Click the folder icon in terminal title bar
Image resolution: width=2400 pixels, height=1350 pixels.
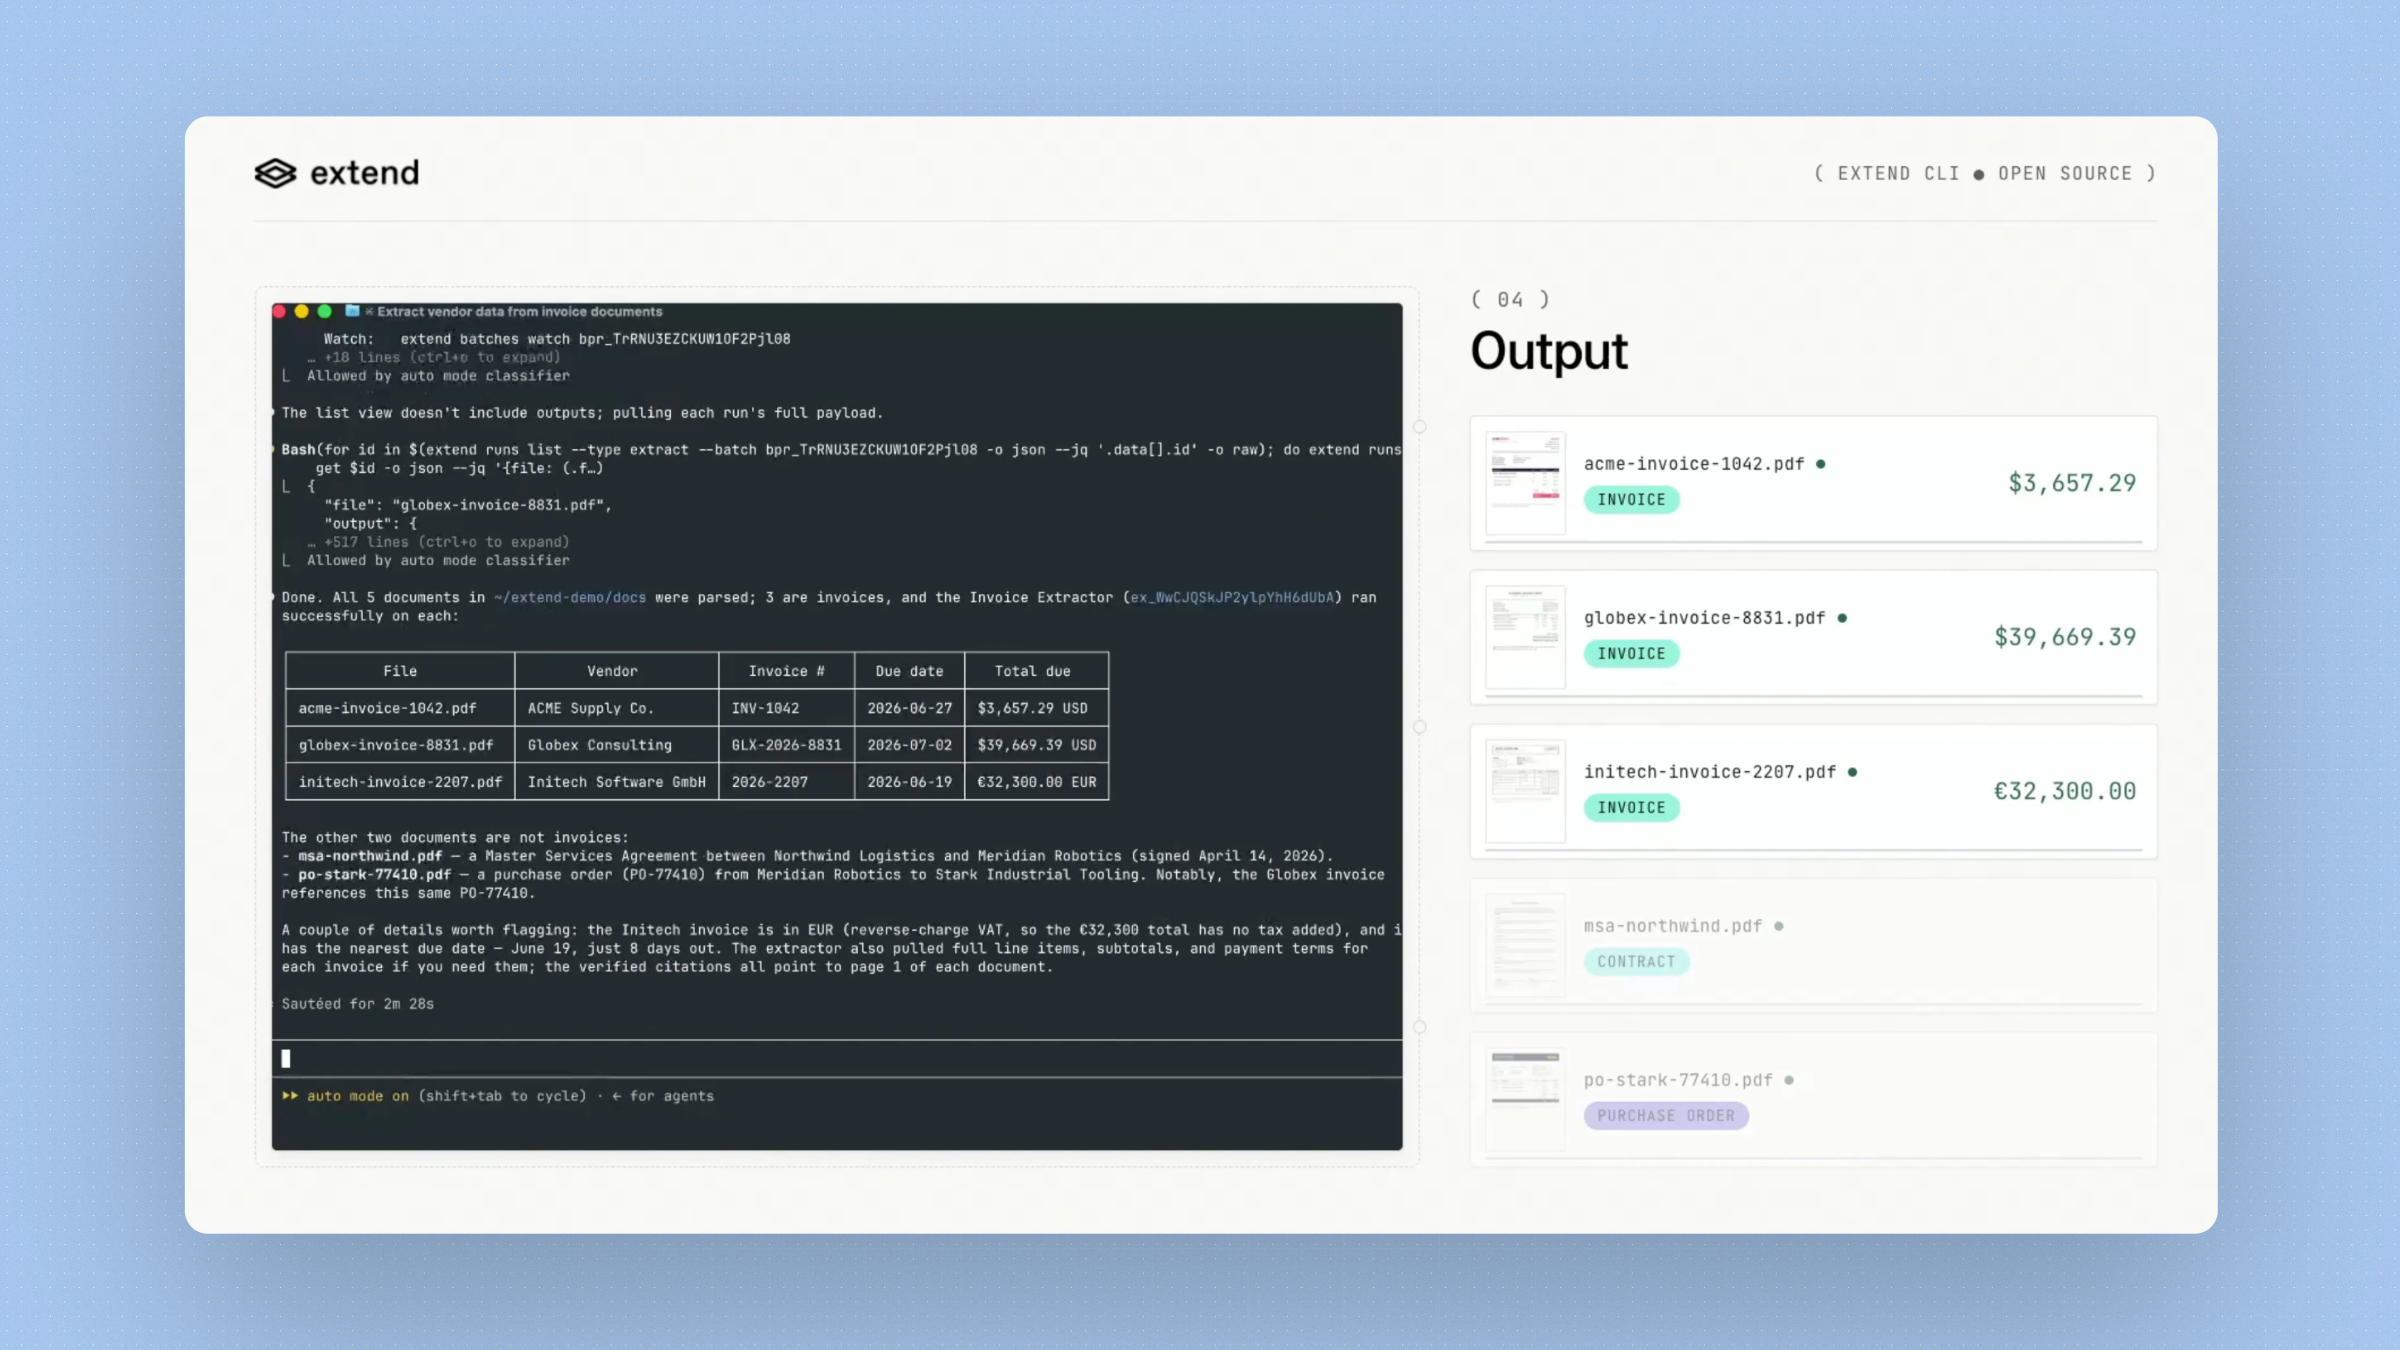pyautogui.click(x=352, y=311)
